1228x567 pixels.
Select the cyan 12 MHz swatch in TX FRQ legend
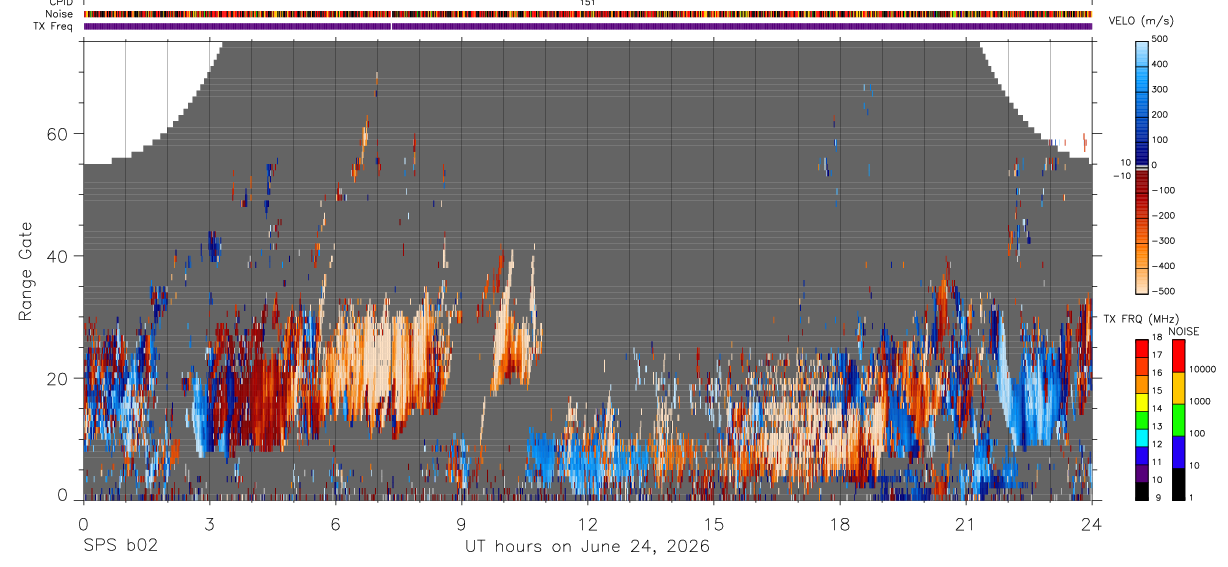pos(1141,437)
